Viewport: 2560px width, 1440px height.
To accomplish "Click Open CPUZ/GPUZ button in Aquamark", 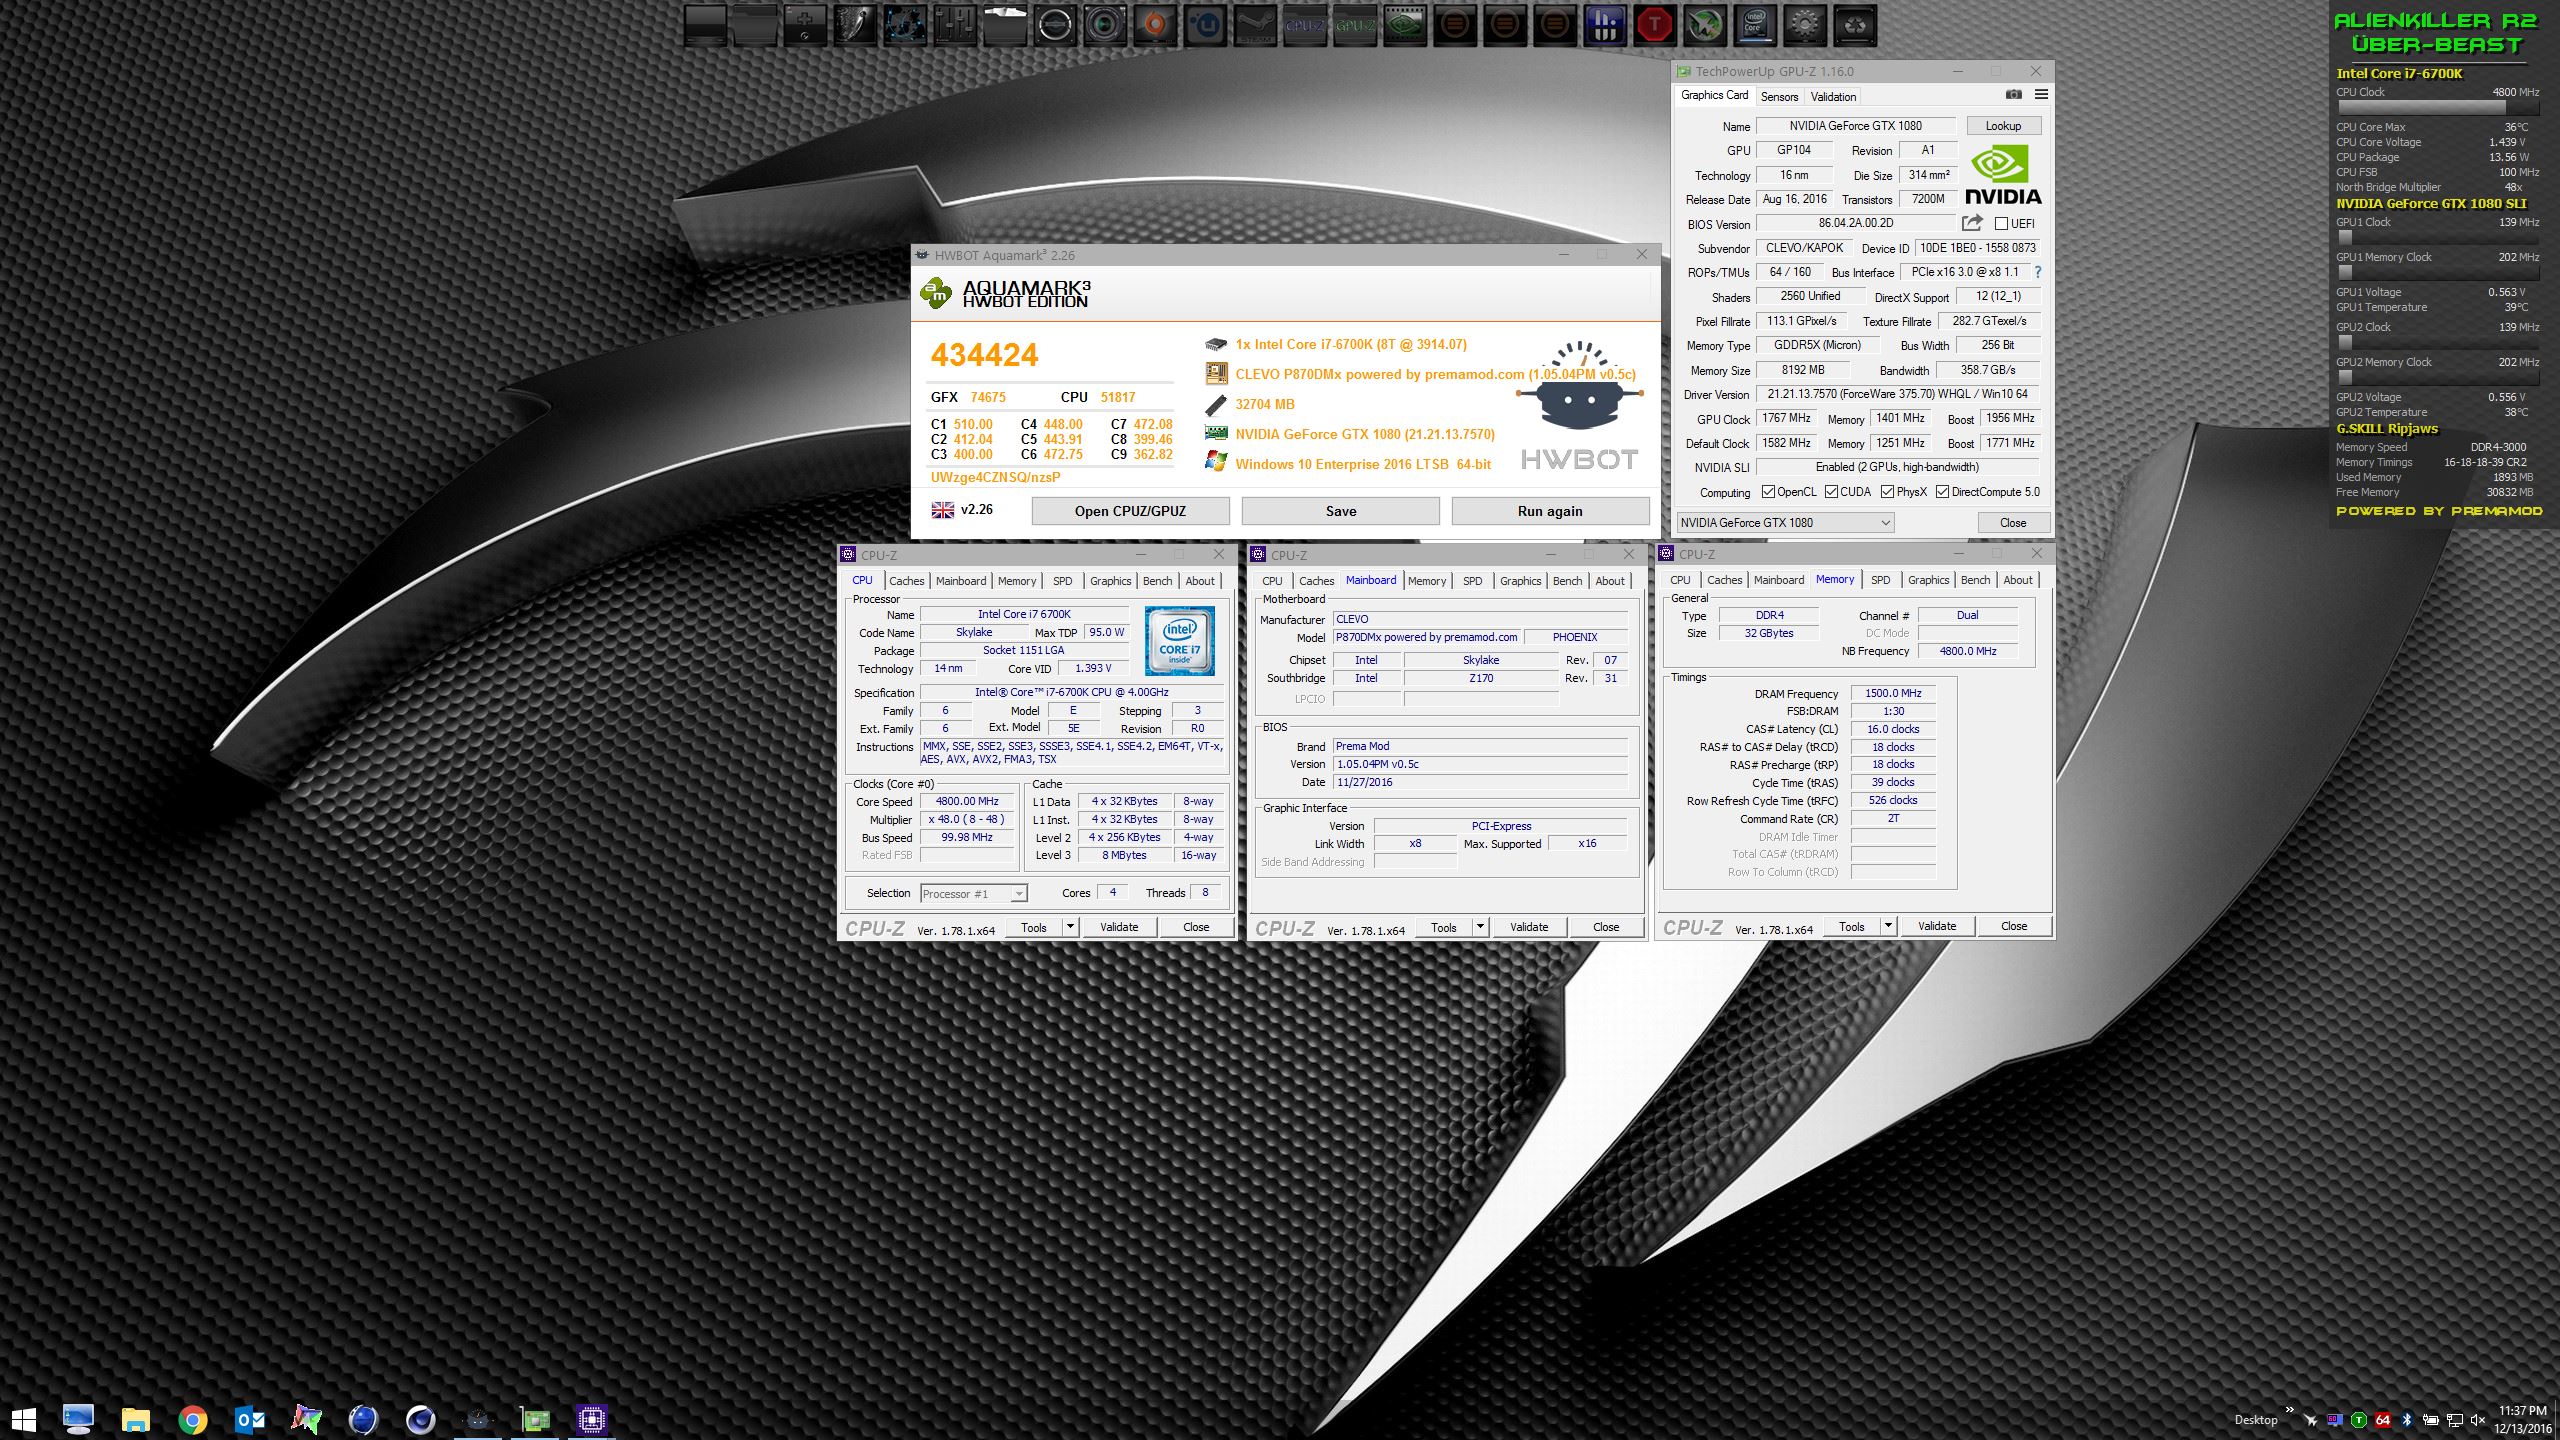I will coord(1130,511).
